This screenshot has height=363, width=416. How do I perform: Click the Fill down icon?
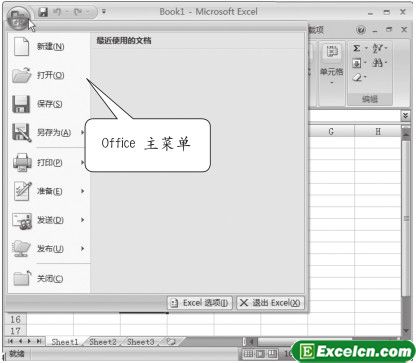click(356, 63)
